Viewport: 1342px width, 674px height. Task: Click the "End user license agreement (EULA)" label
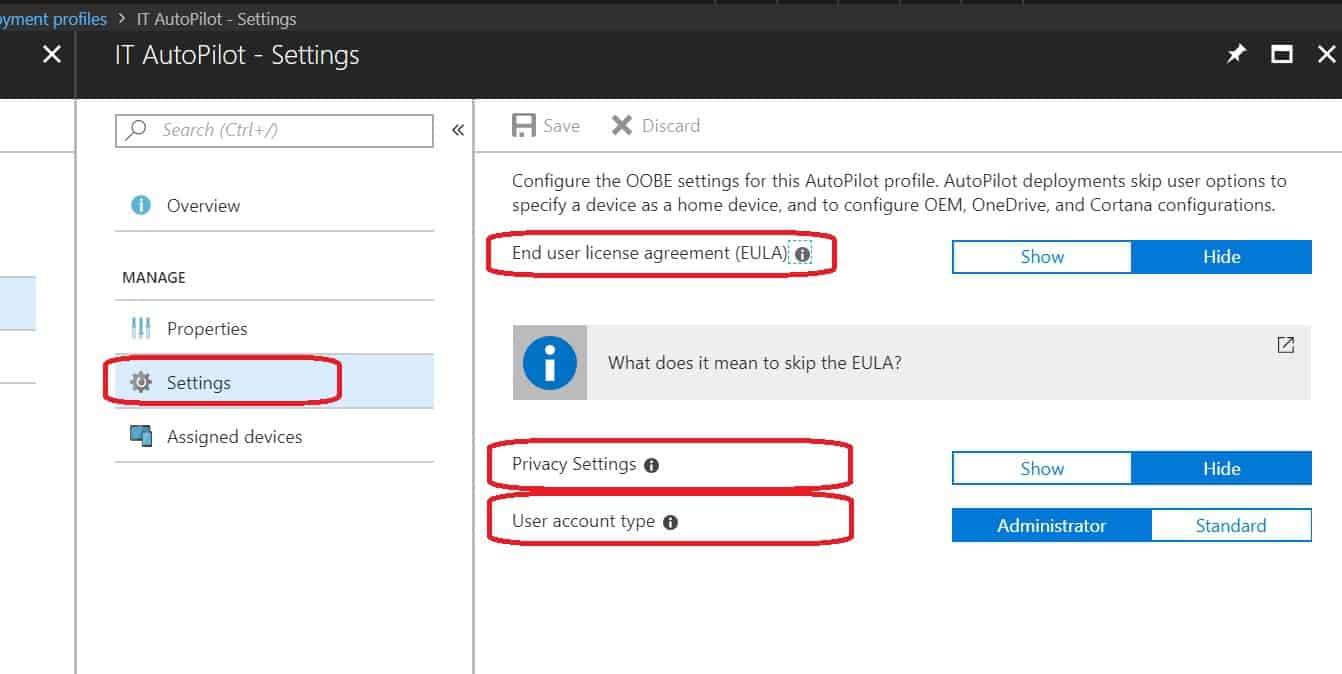(650, 253)
